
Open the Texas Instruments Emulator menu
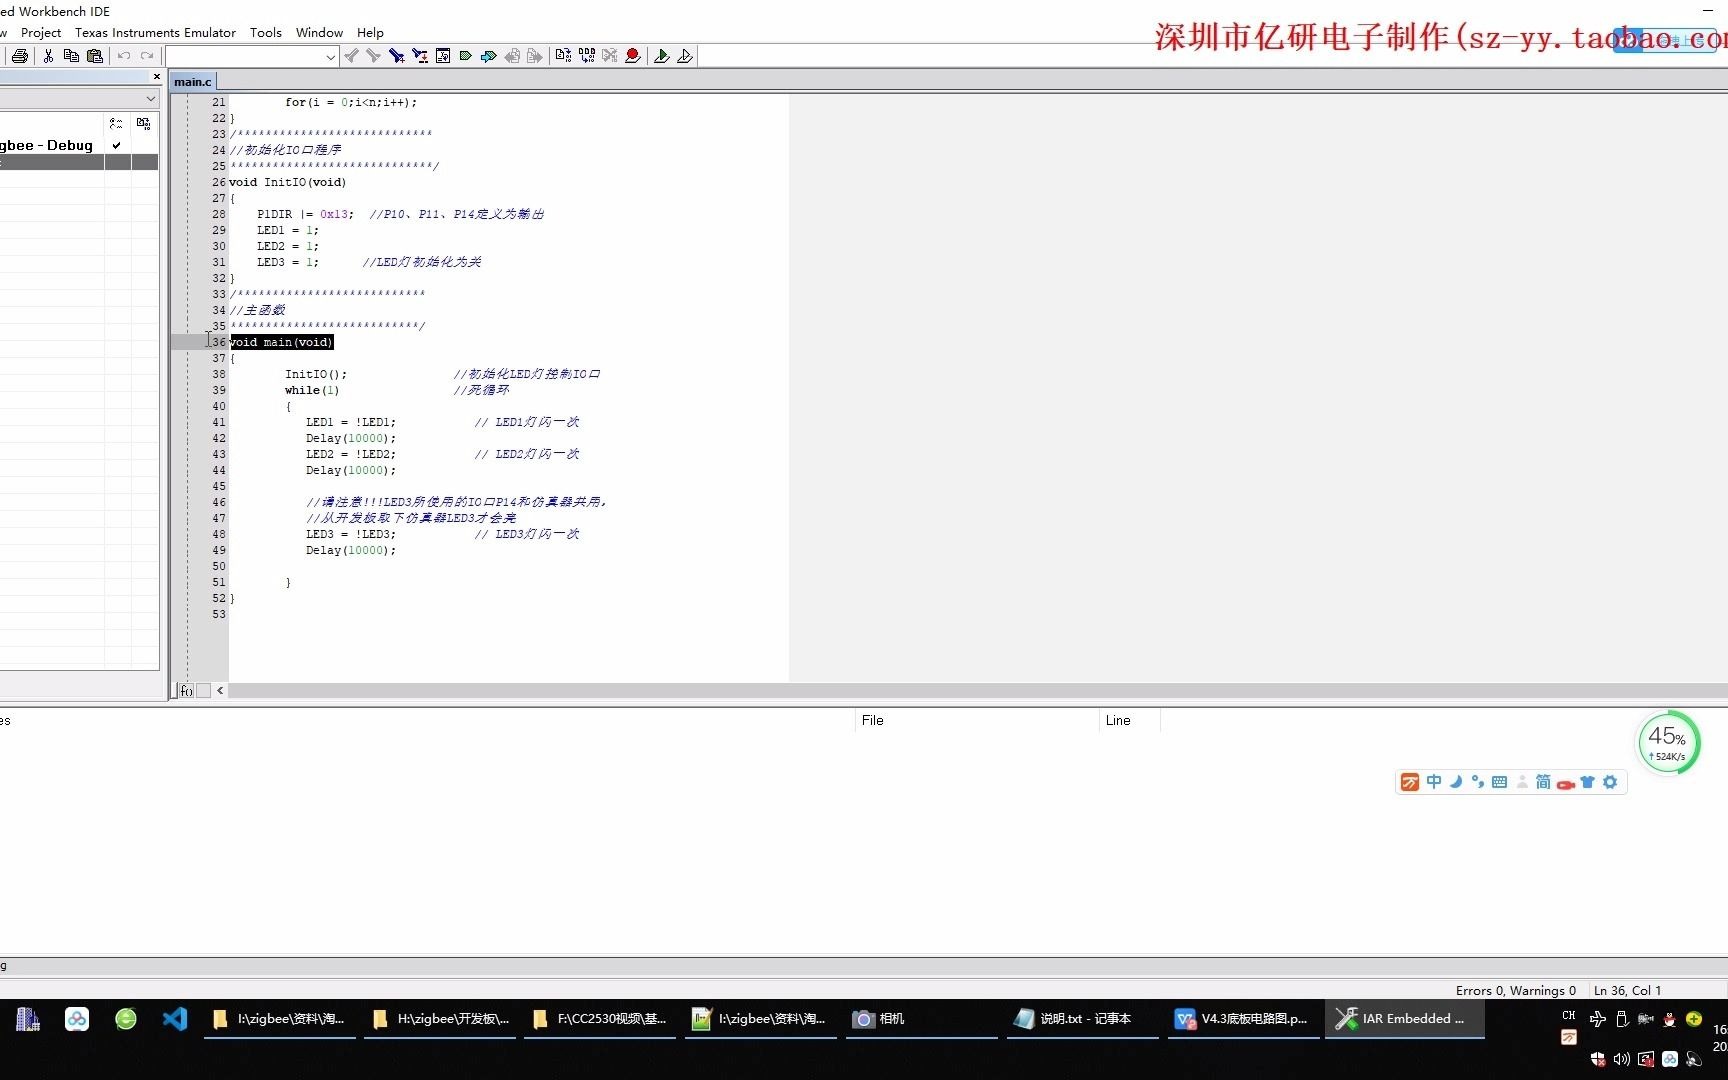pos(155,32)
